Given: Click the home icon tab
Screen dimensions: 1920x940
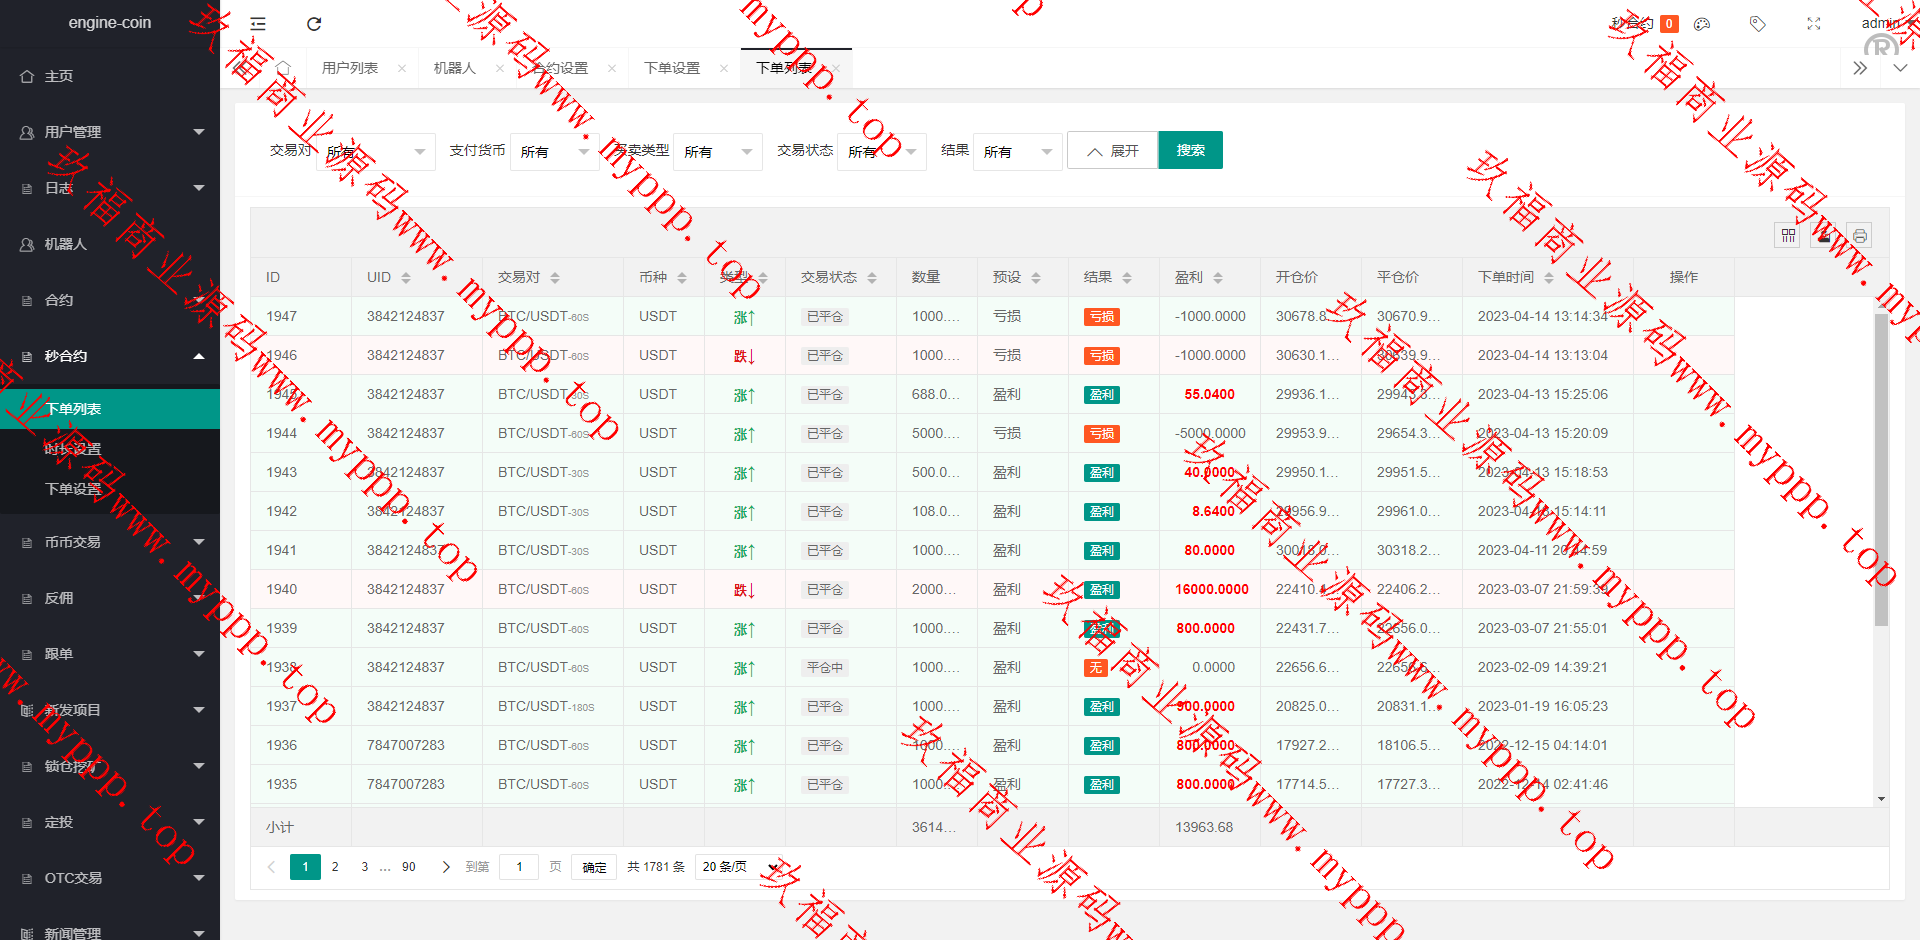Looking at the screenshot, I should (x=283, y=68).
